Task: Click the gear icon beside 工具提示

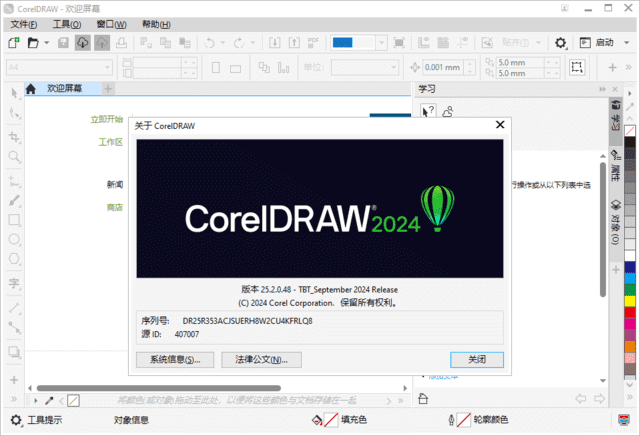Action: [16, 420]
